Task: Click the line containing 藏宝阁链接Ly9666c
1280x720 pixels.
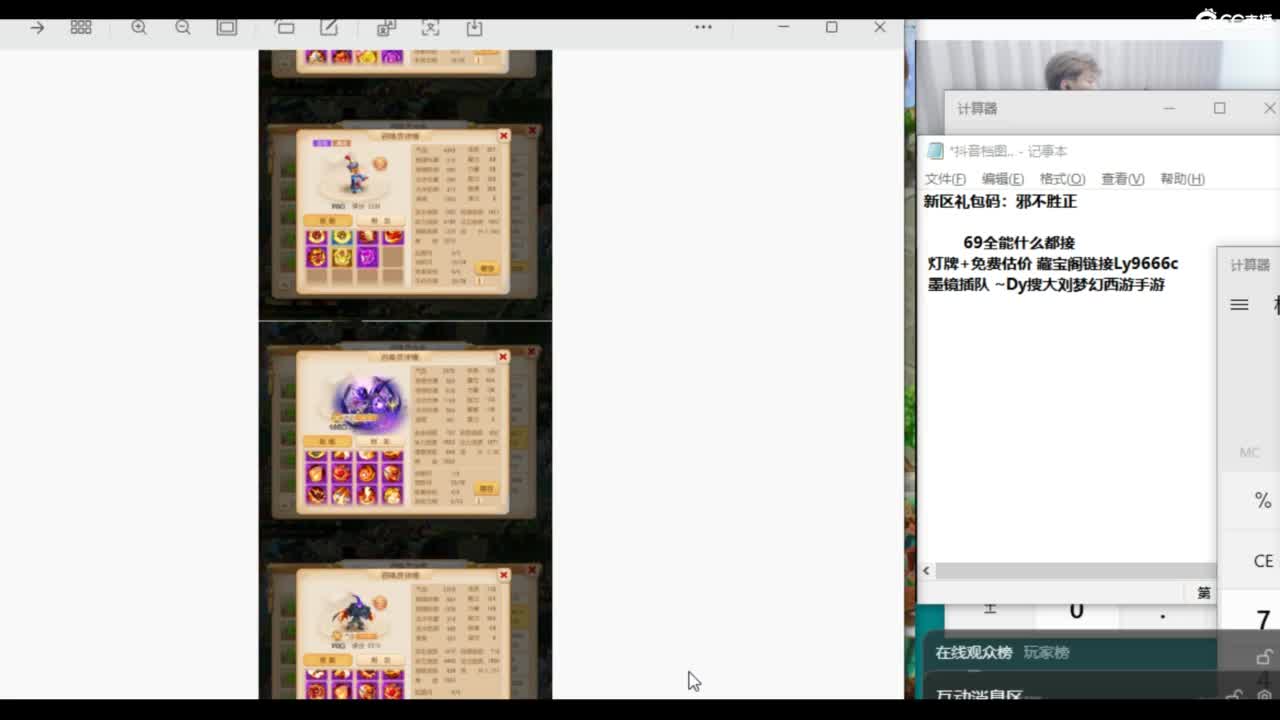Action: tap(1053, 264)
